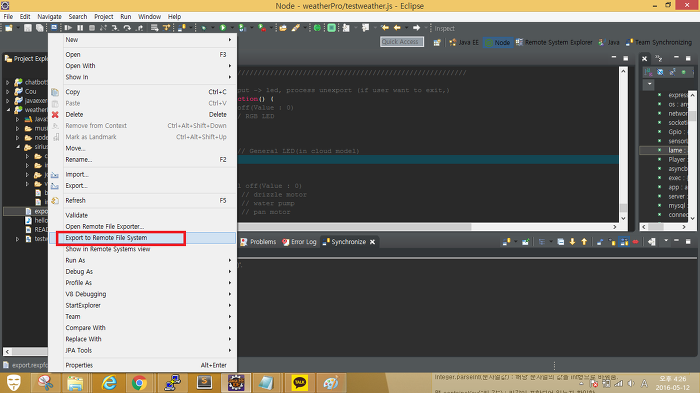Click the New file toolbar icon
Viewport: 700px width, 393px height.
(8, 28)
